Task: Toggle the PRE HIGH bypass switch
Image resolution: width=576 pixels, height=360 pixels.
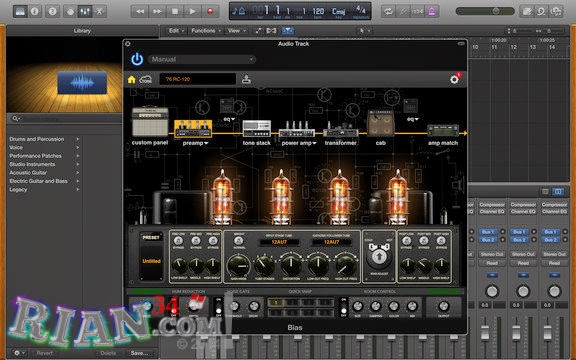Action: click(213, 241)
